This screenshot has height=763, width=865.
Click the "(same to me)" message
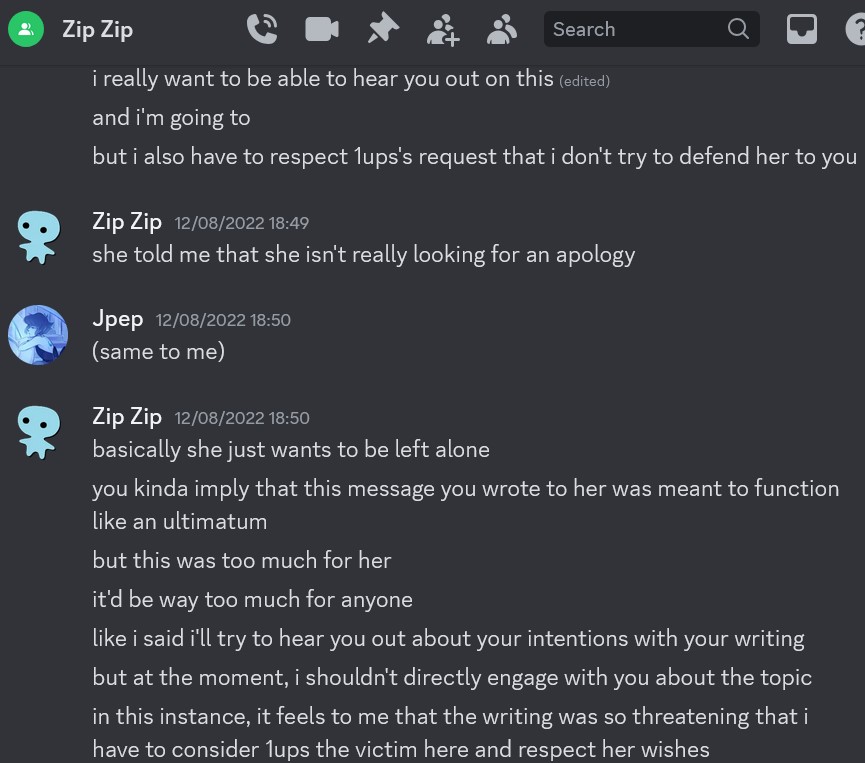point(158,351)
